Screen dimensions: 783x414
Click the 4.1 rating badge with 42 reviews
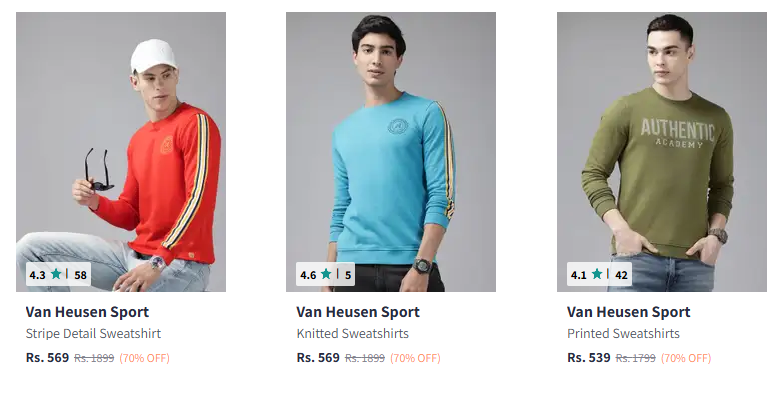599,275
